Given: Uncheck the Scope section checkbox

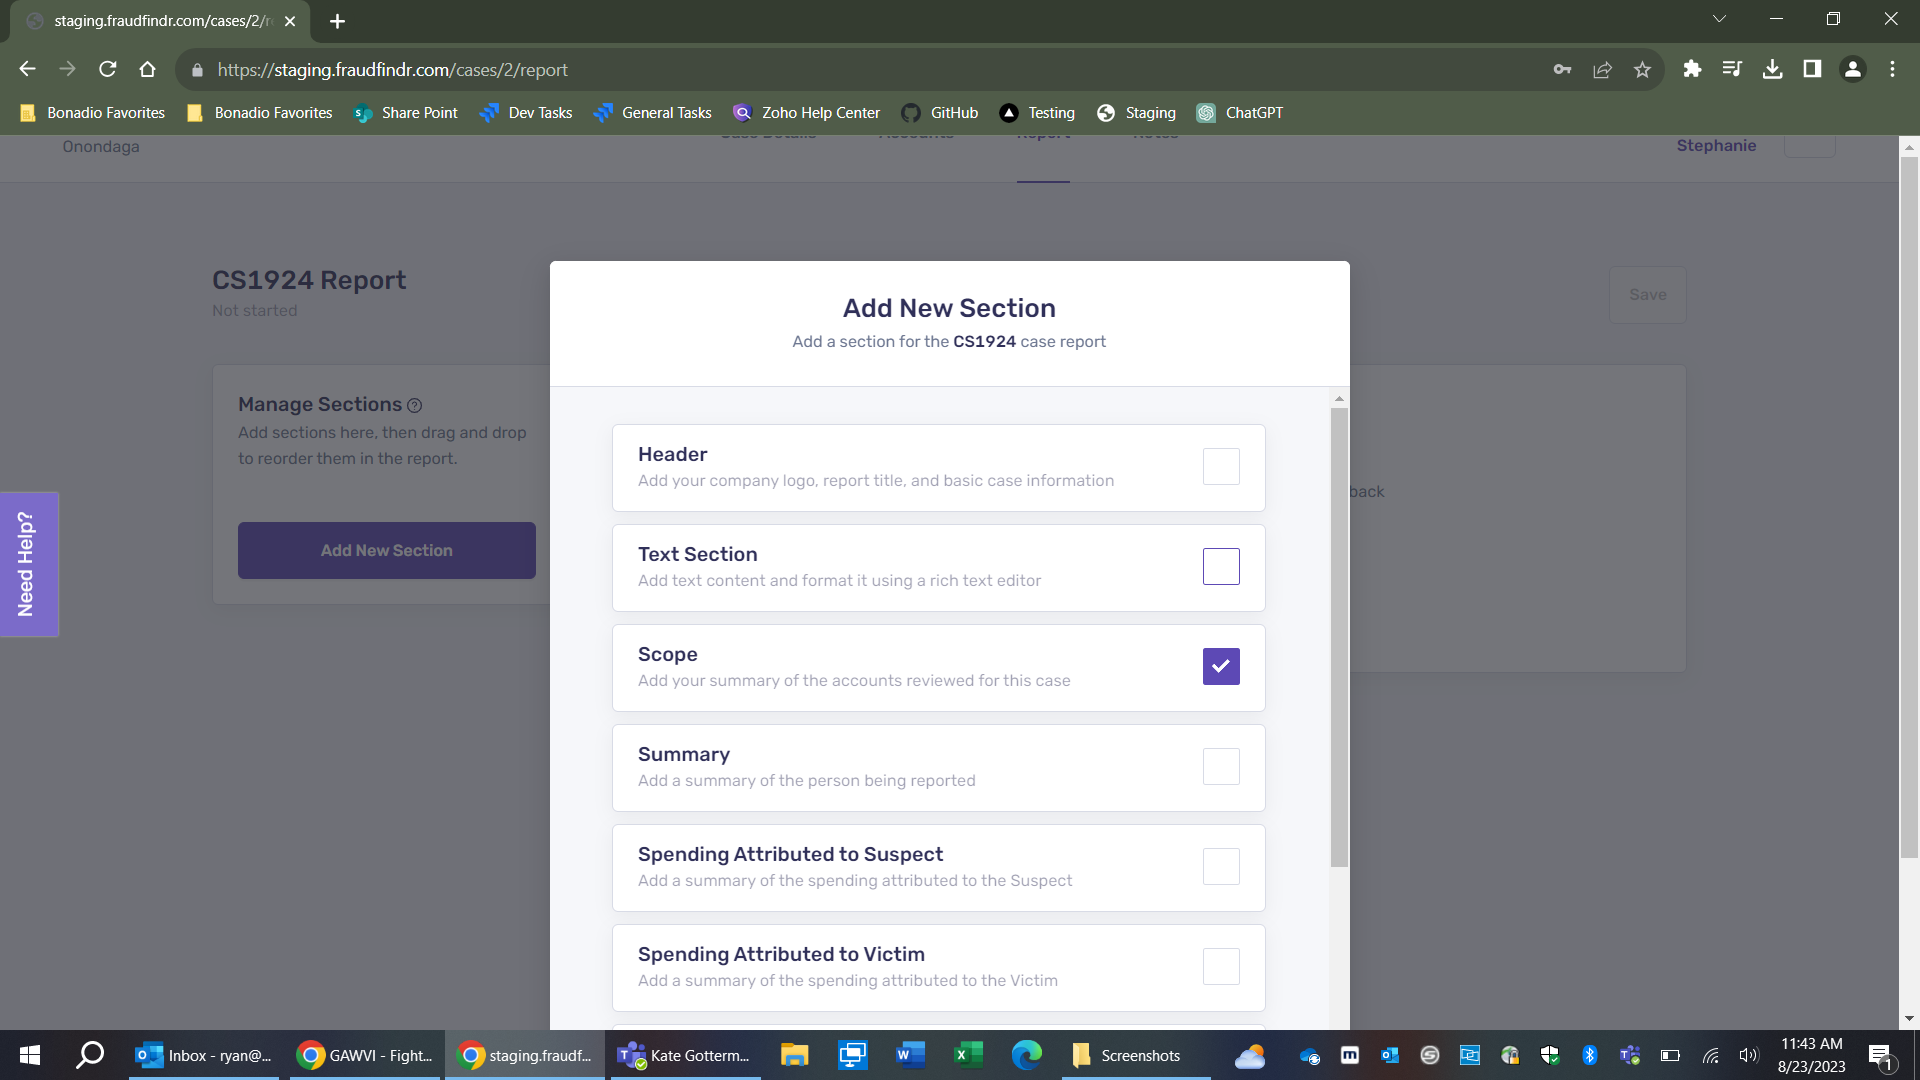Looking at the screenshot, I should point(1221,667).
